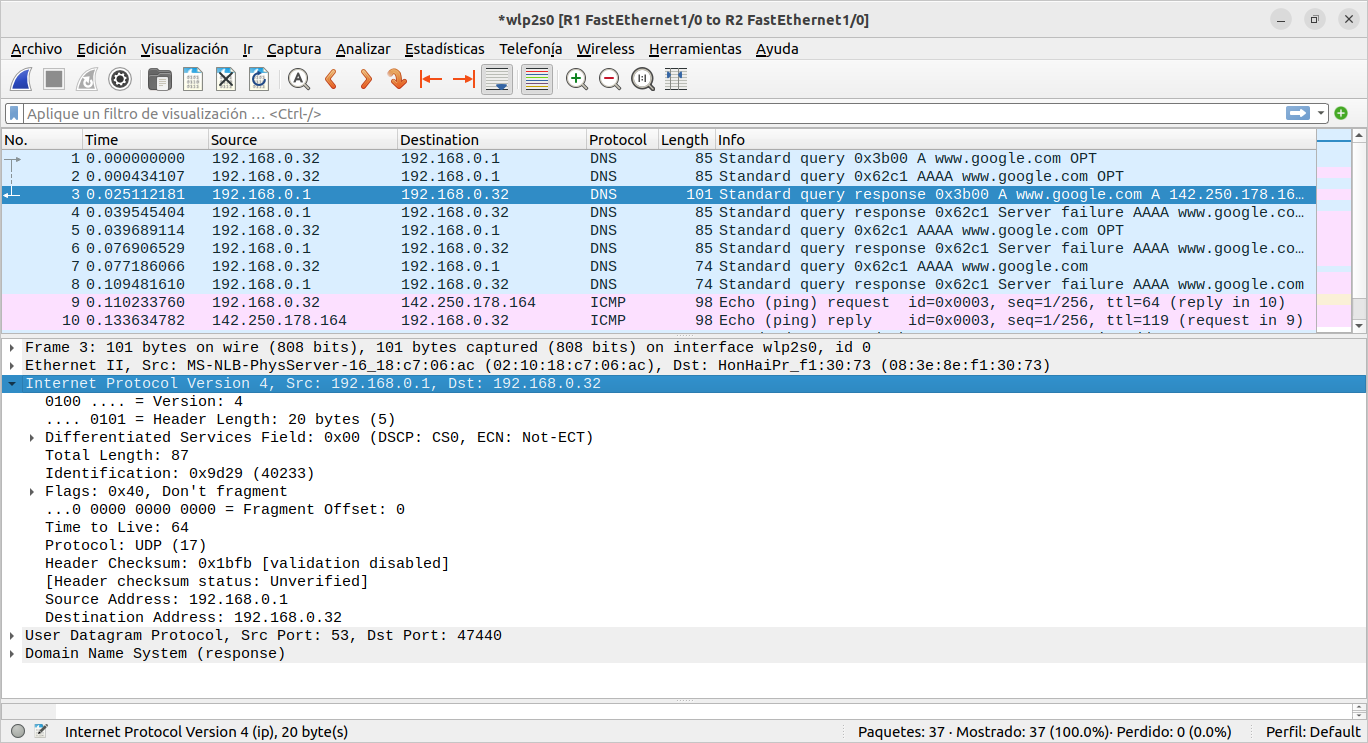
Task: Sort by the Protocol column header
Action: pos(621,140)
